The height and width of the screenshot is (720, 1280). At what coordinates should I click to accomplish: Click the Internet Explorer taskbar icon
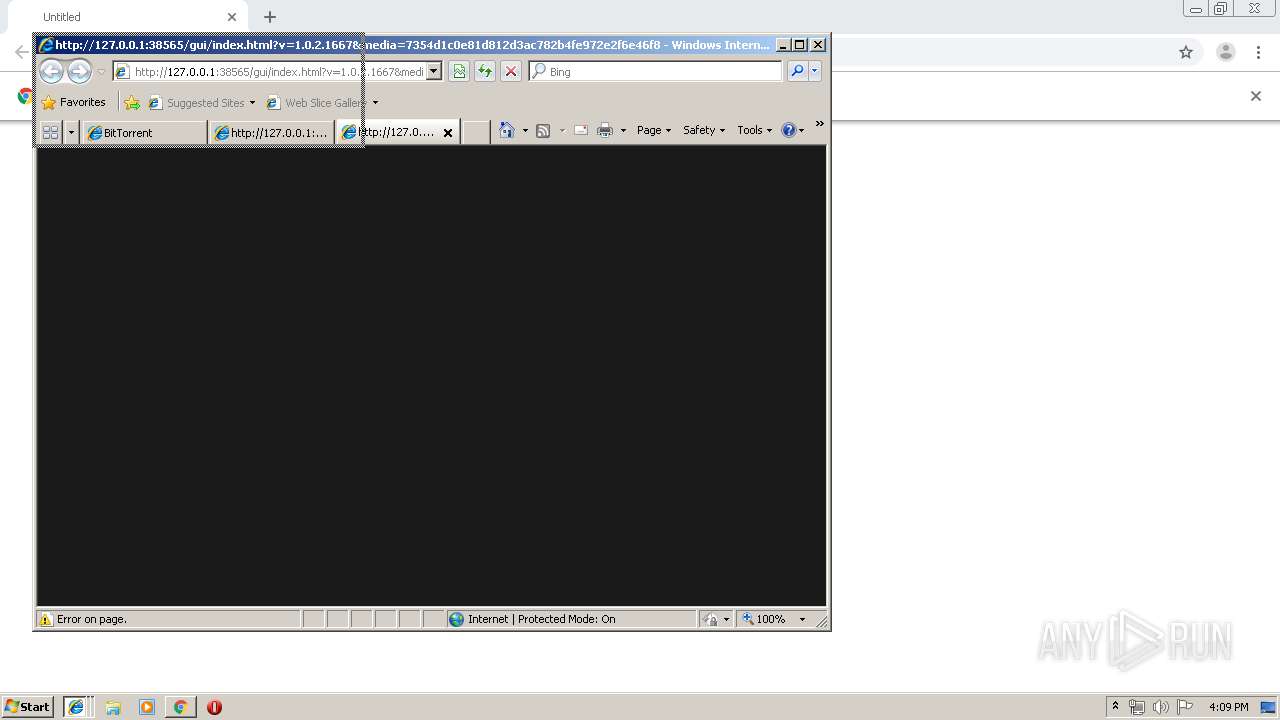click(76, 706)
